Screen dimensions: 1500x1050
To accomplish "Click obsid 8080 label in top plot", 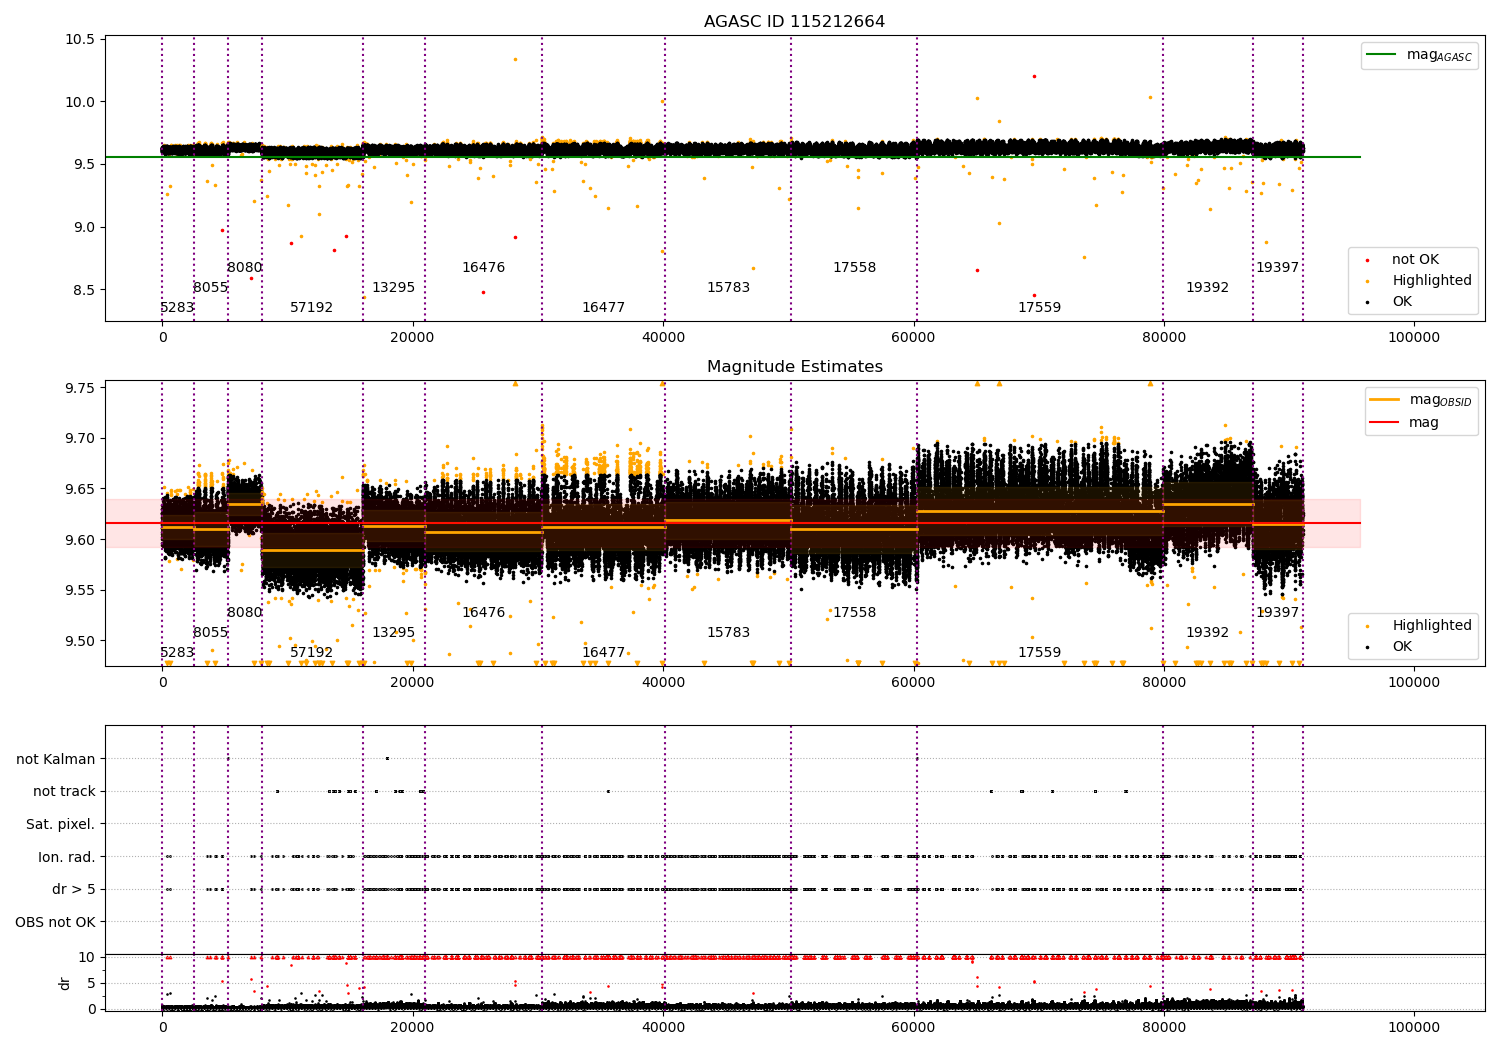I will pos(245,268).
